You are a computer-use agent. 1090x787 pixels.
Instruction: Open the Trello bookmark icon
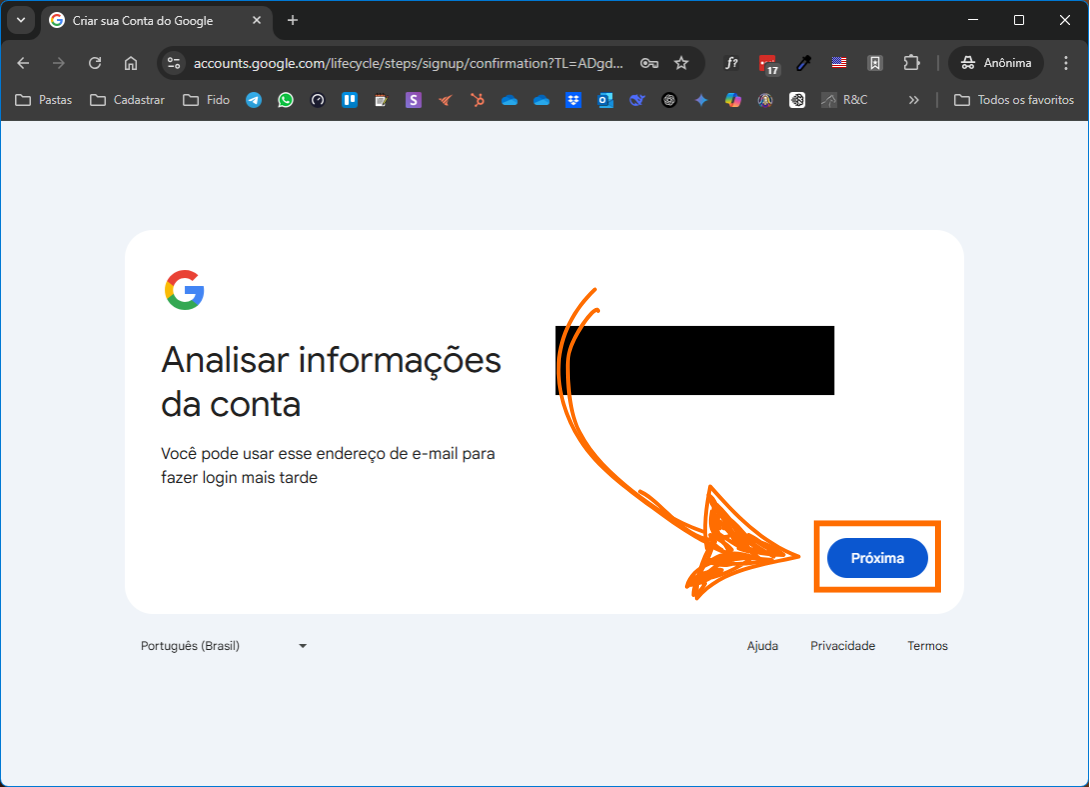click(349, 100)
